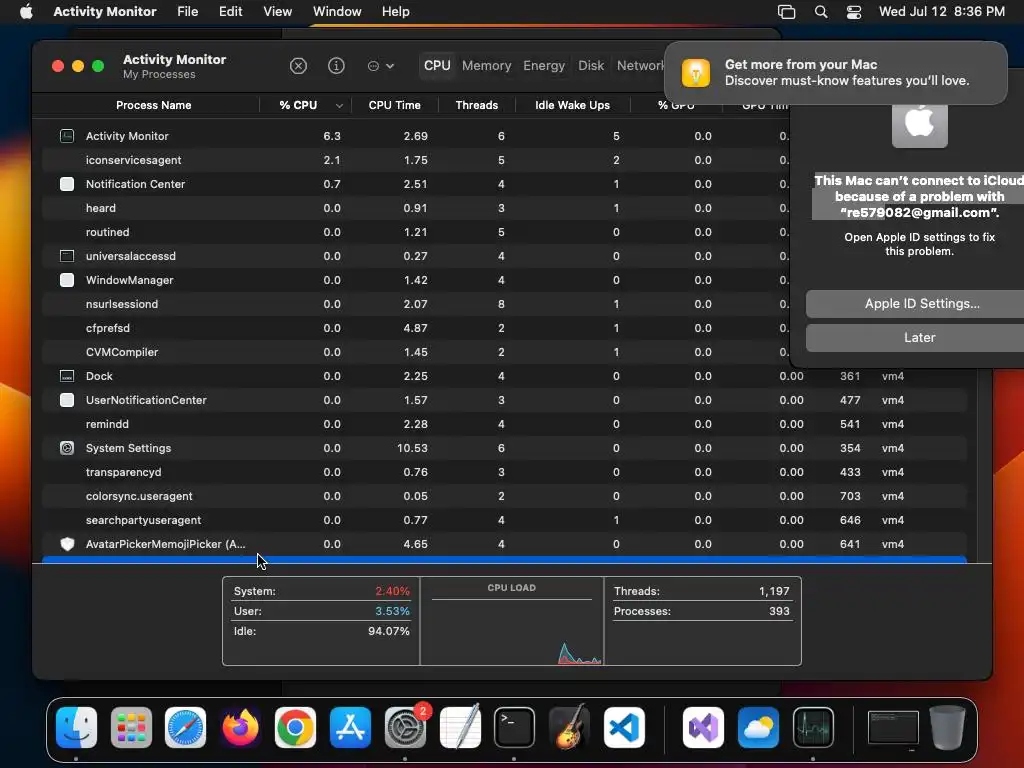Open Get more from your Mac notification
Image resolution: width=1024 pixels, height=768 pixels.
click(835, 72)
